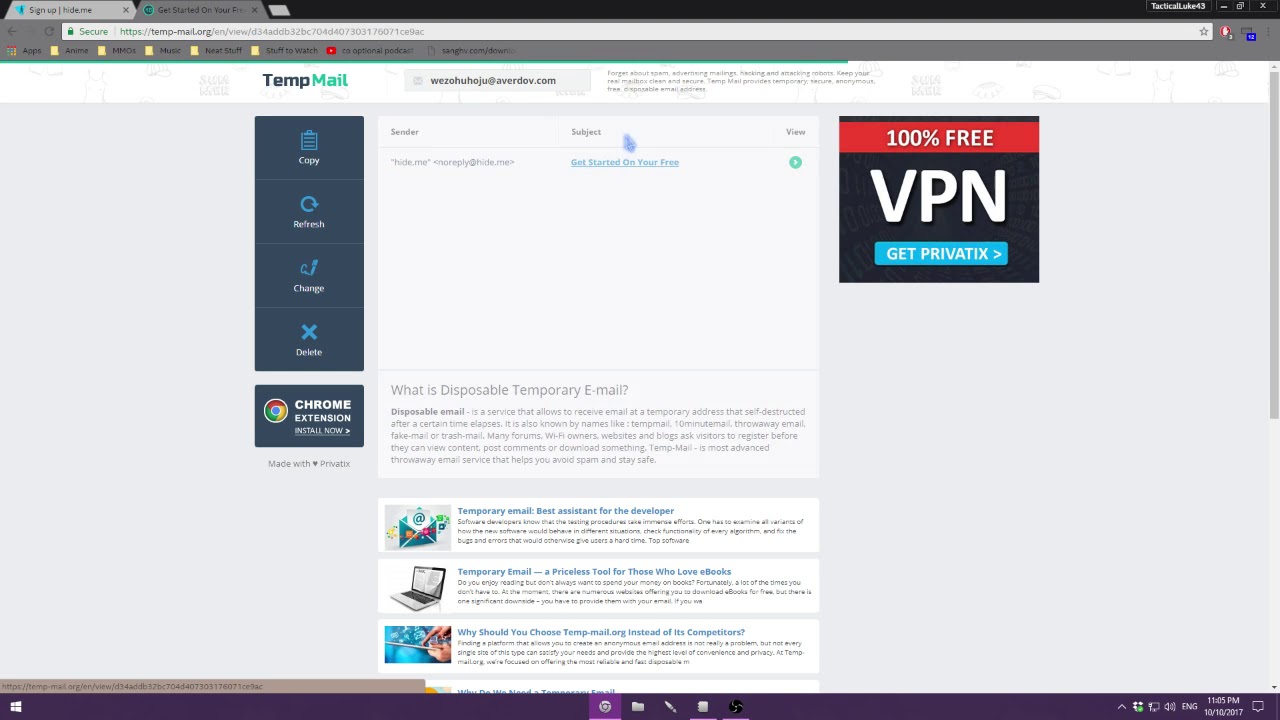Open the Stuff to Watch bookmarks folder
The height and width of the screenshot is (720, 1280).
[x=285, y=50]
